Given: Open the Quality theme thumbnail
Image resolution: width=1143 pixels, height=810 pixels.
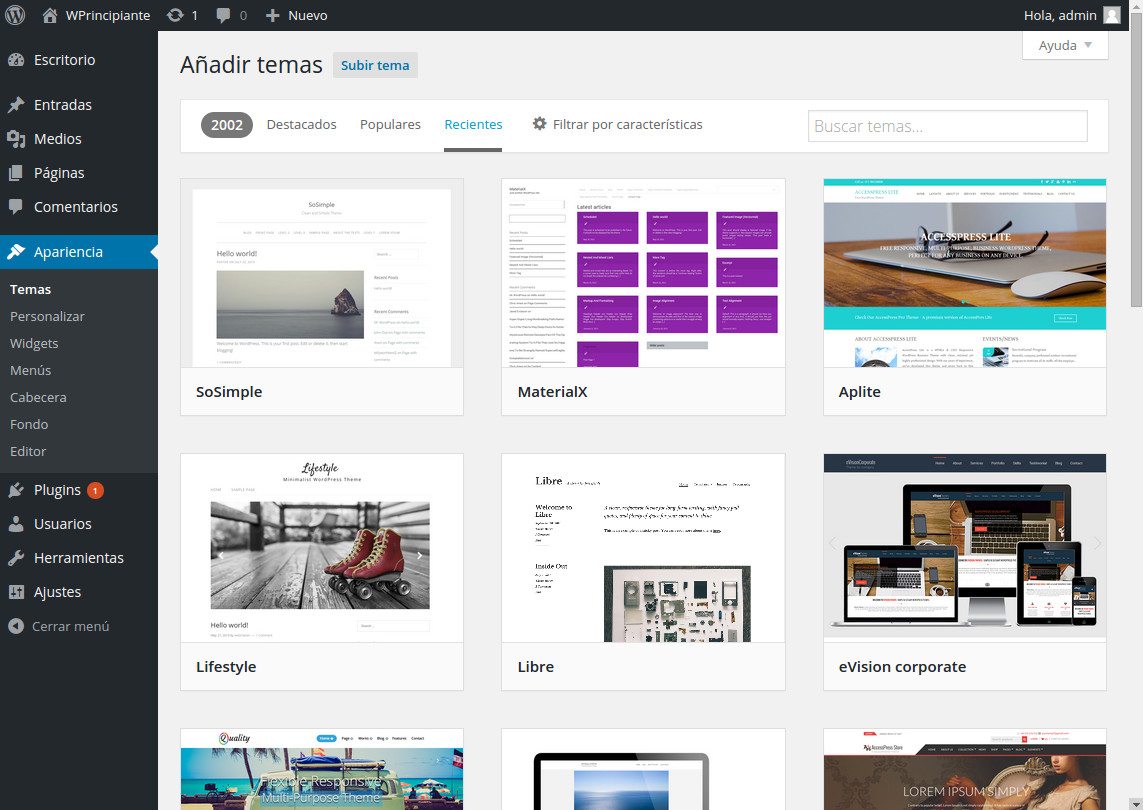Looking at the screenshot, I should (321, 769).
